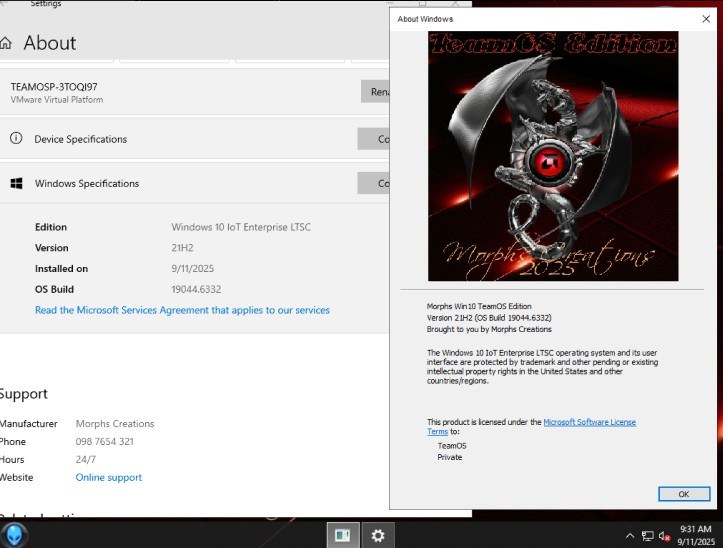This screenshot has width=723, height=548.
Task: Select Installed on date 9/11/2025
Action: [x=193, y=268]
